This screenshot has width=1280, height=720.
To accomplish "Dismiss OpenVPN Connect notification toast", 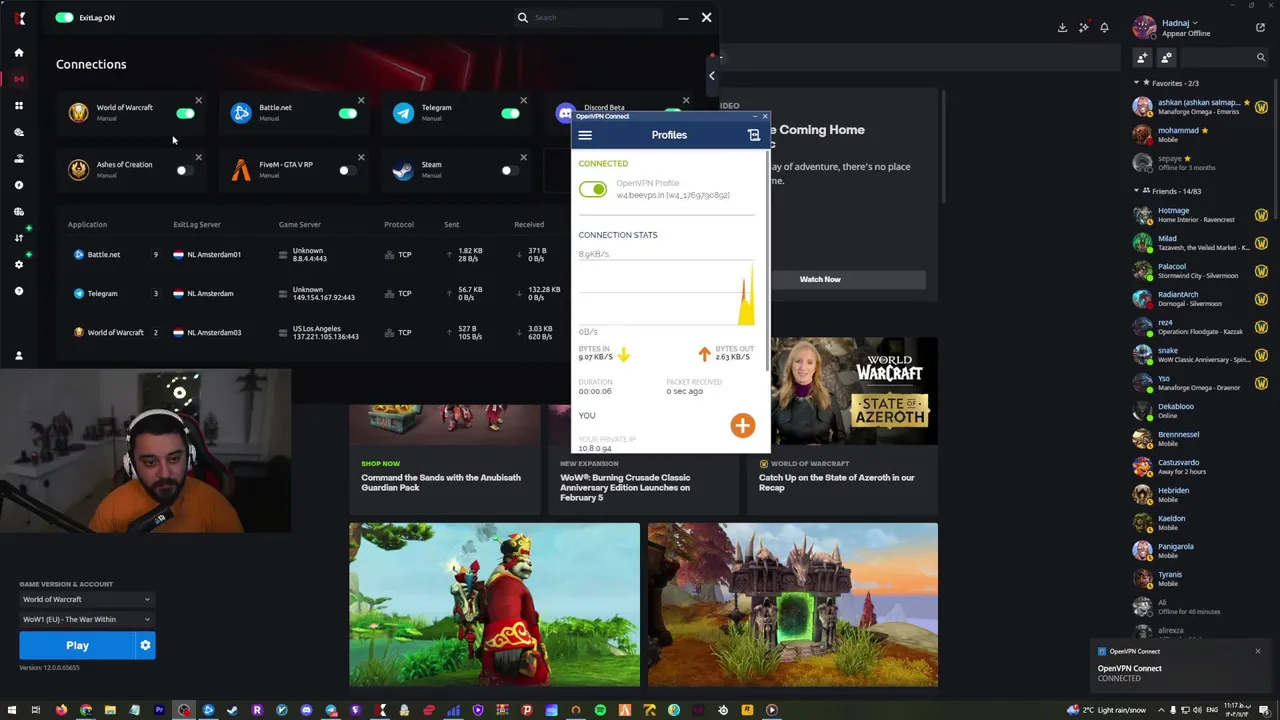I will [1258, 652].
